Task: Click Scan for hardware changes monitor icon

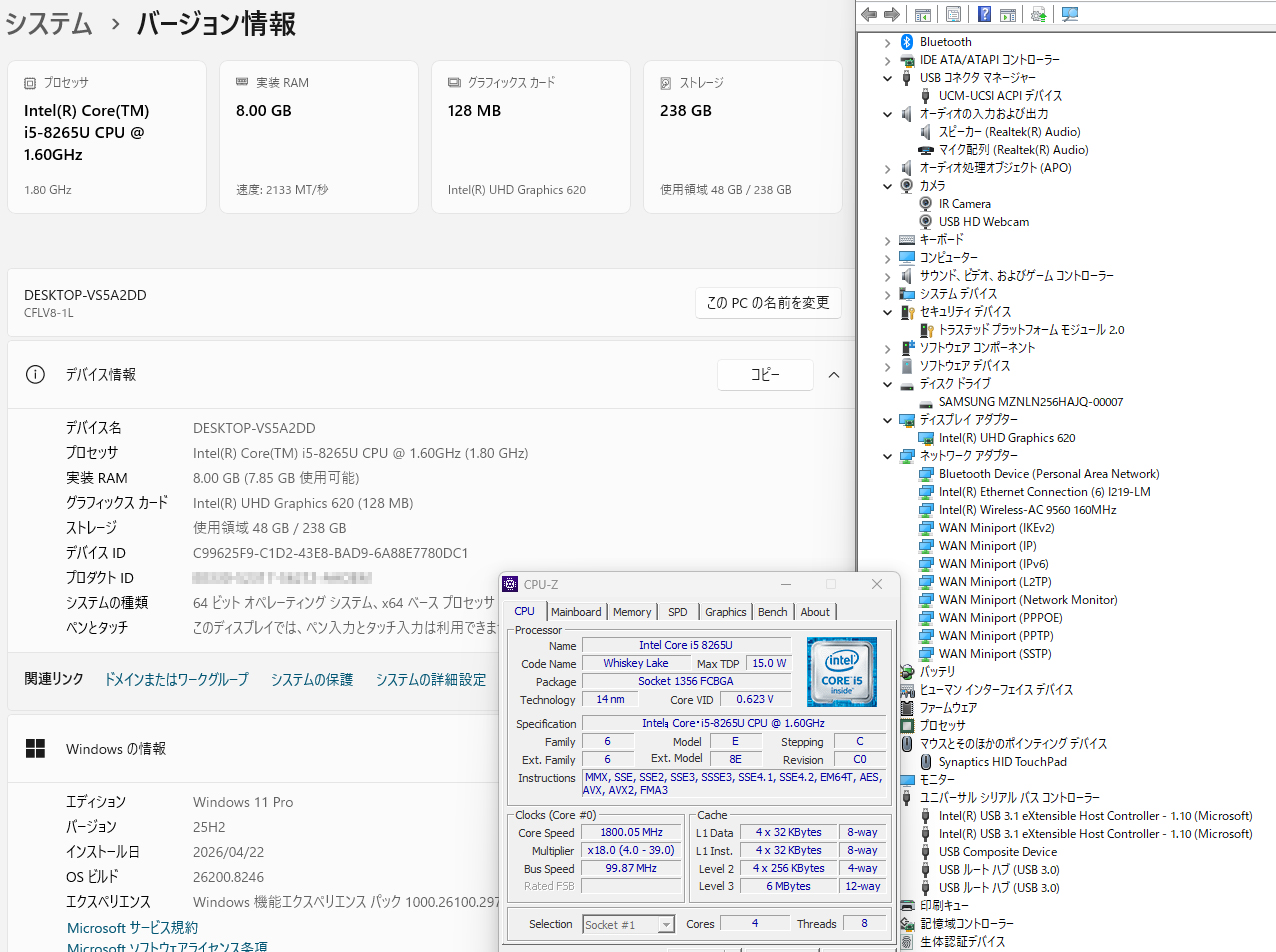Action: pos(1070,14)
